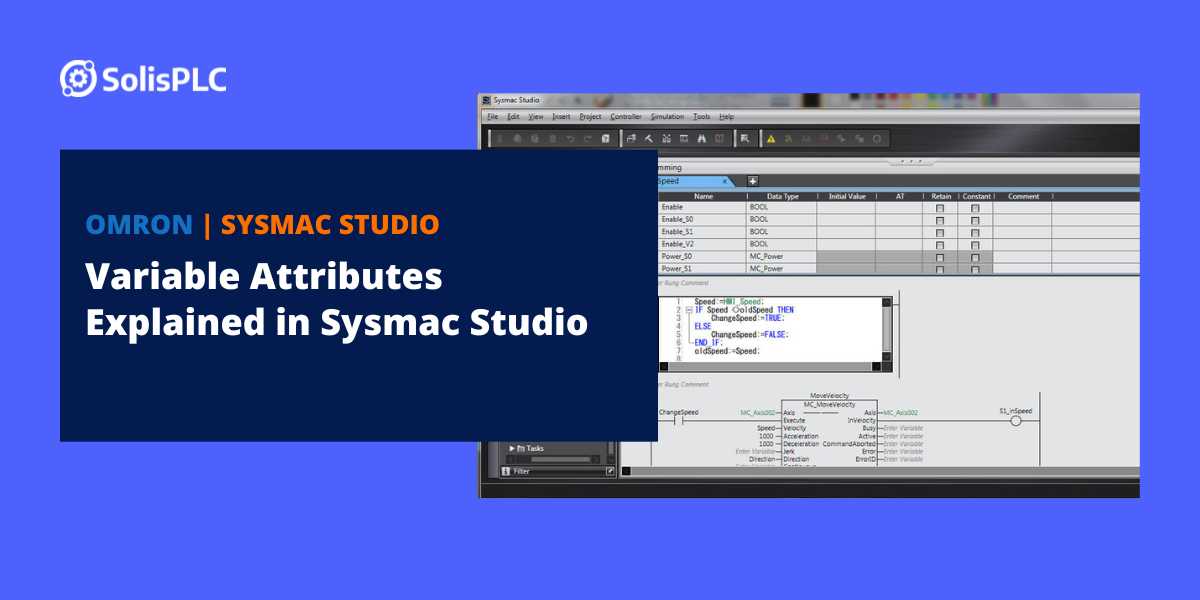
Task: Select the Enable_S1 variable name cell
Action: click(x=702, y=232)
